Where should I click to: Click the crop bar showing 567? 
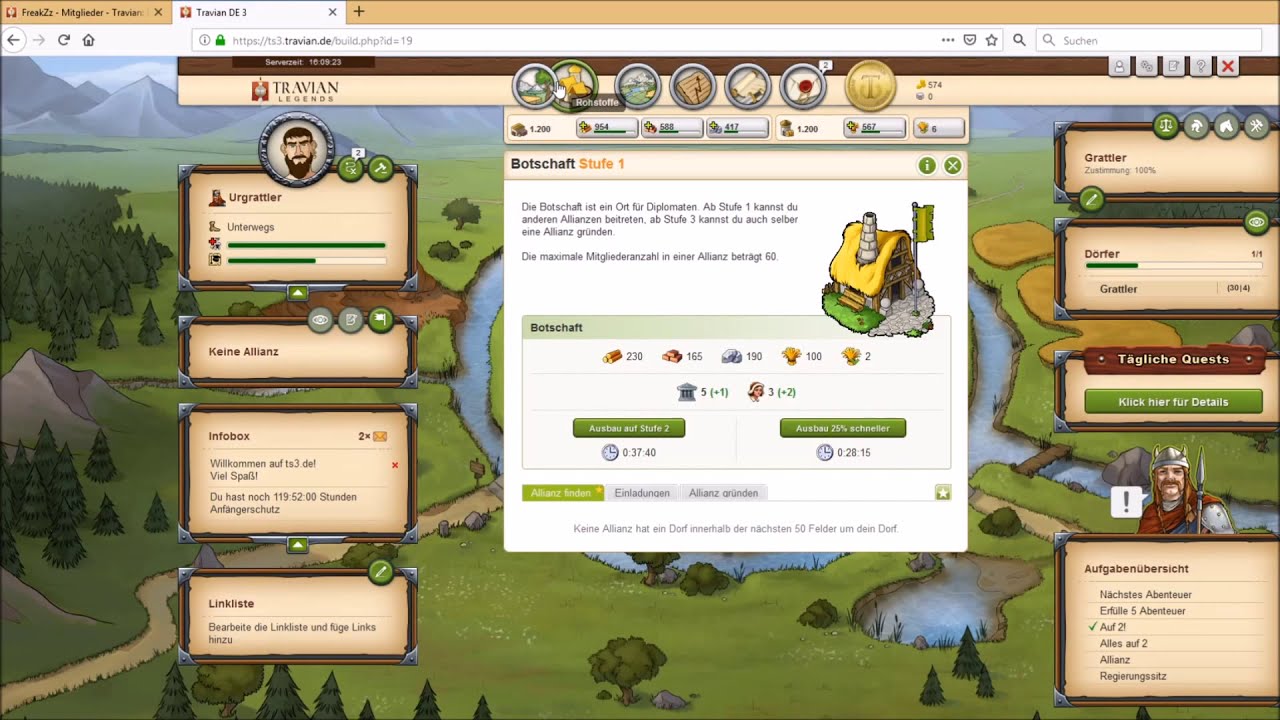(875, 128)
